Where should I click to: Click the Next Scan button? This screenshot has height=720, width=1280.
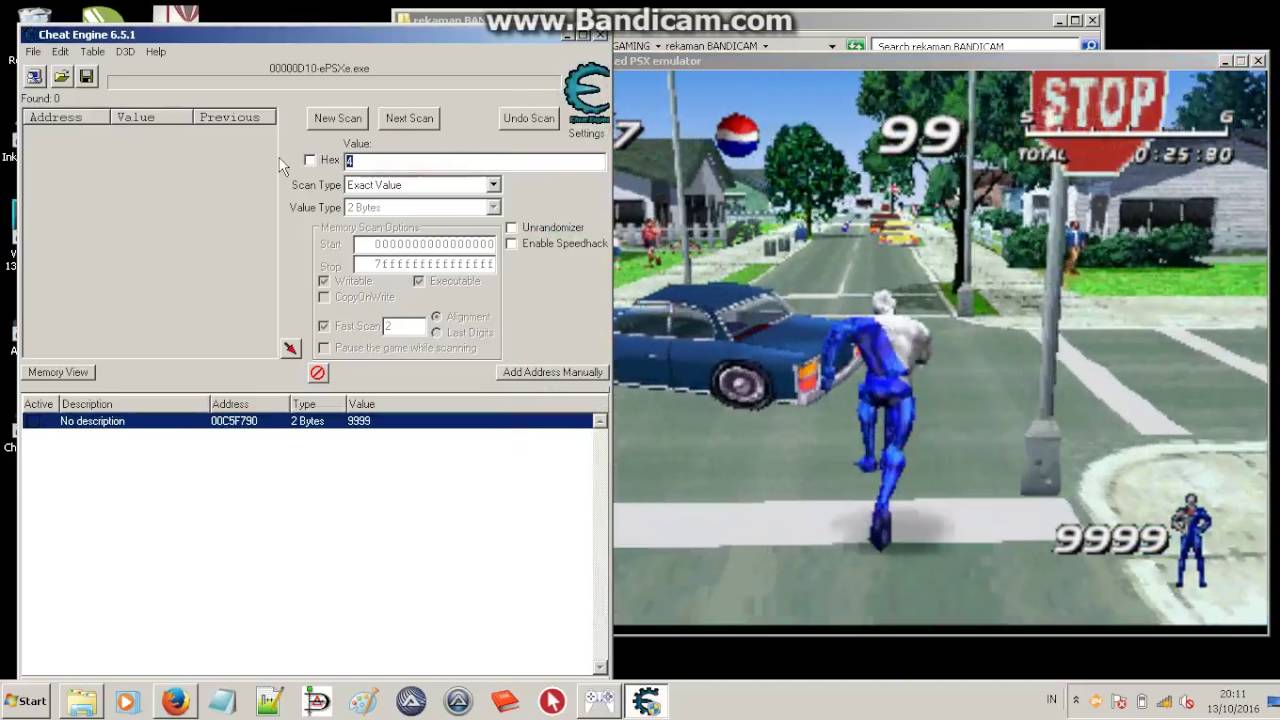coord(410,118)
